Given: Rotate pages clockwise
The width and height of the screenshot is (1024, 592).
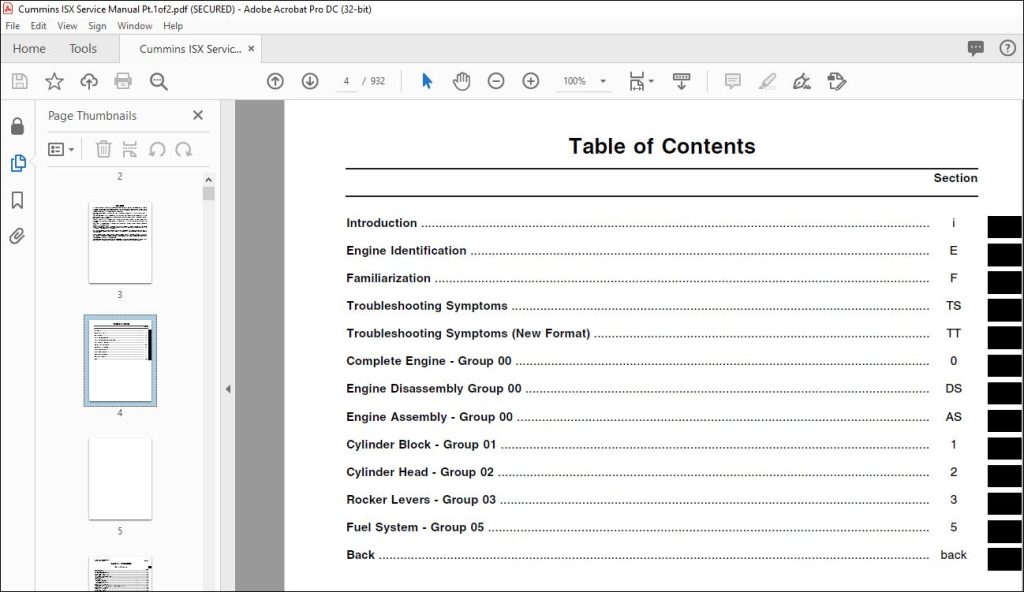Looking at the screenshot, I should [184, 150].
